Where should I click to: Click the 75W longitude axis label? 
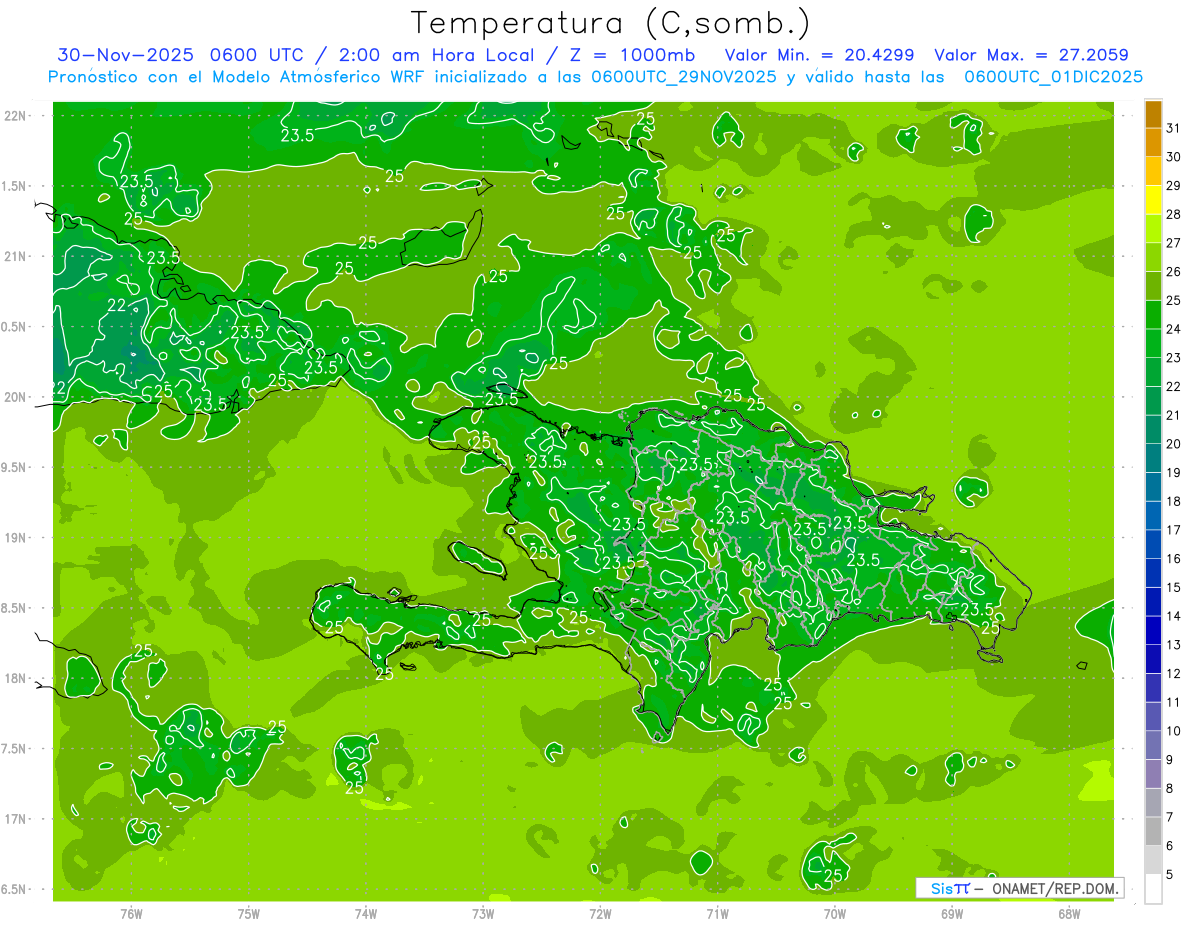pyautogui.click(x=248, y=914)
